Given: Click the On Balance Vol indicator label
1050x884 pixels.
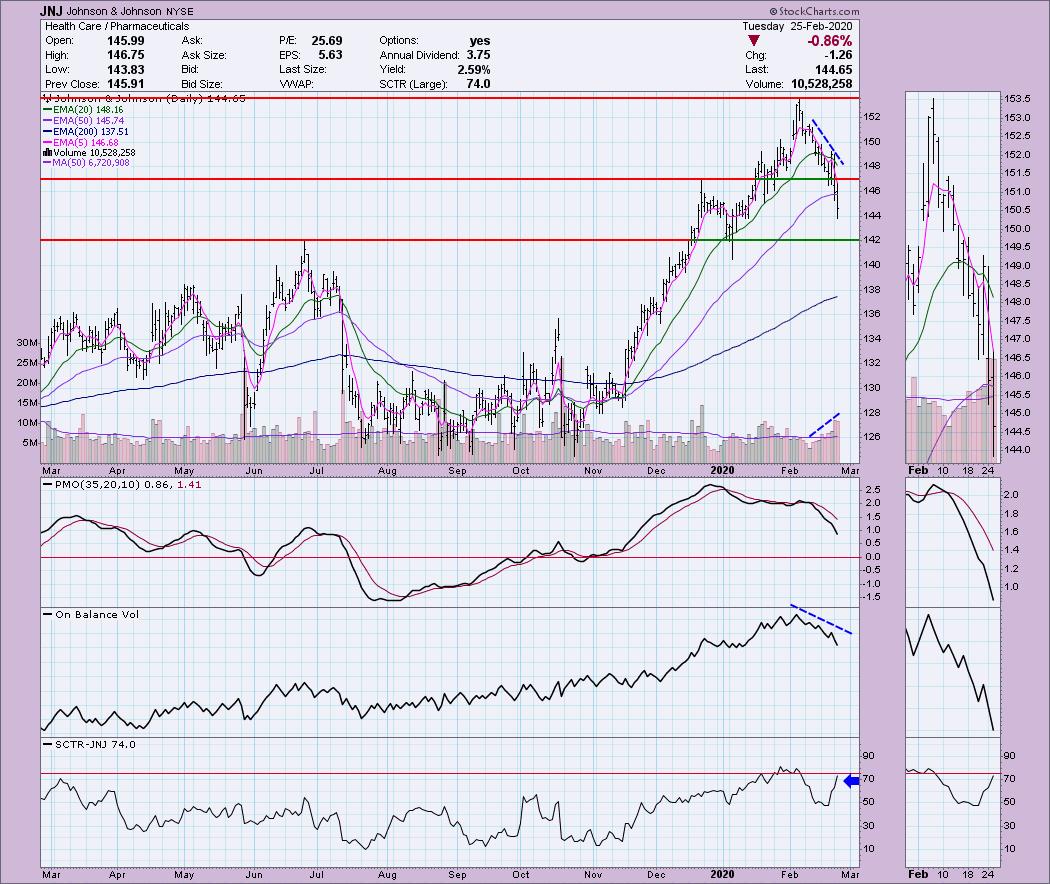Looking at the screenshot, I should click(x=97, y=614).
